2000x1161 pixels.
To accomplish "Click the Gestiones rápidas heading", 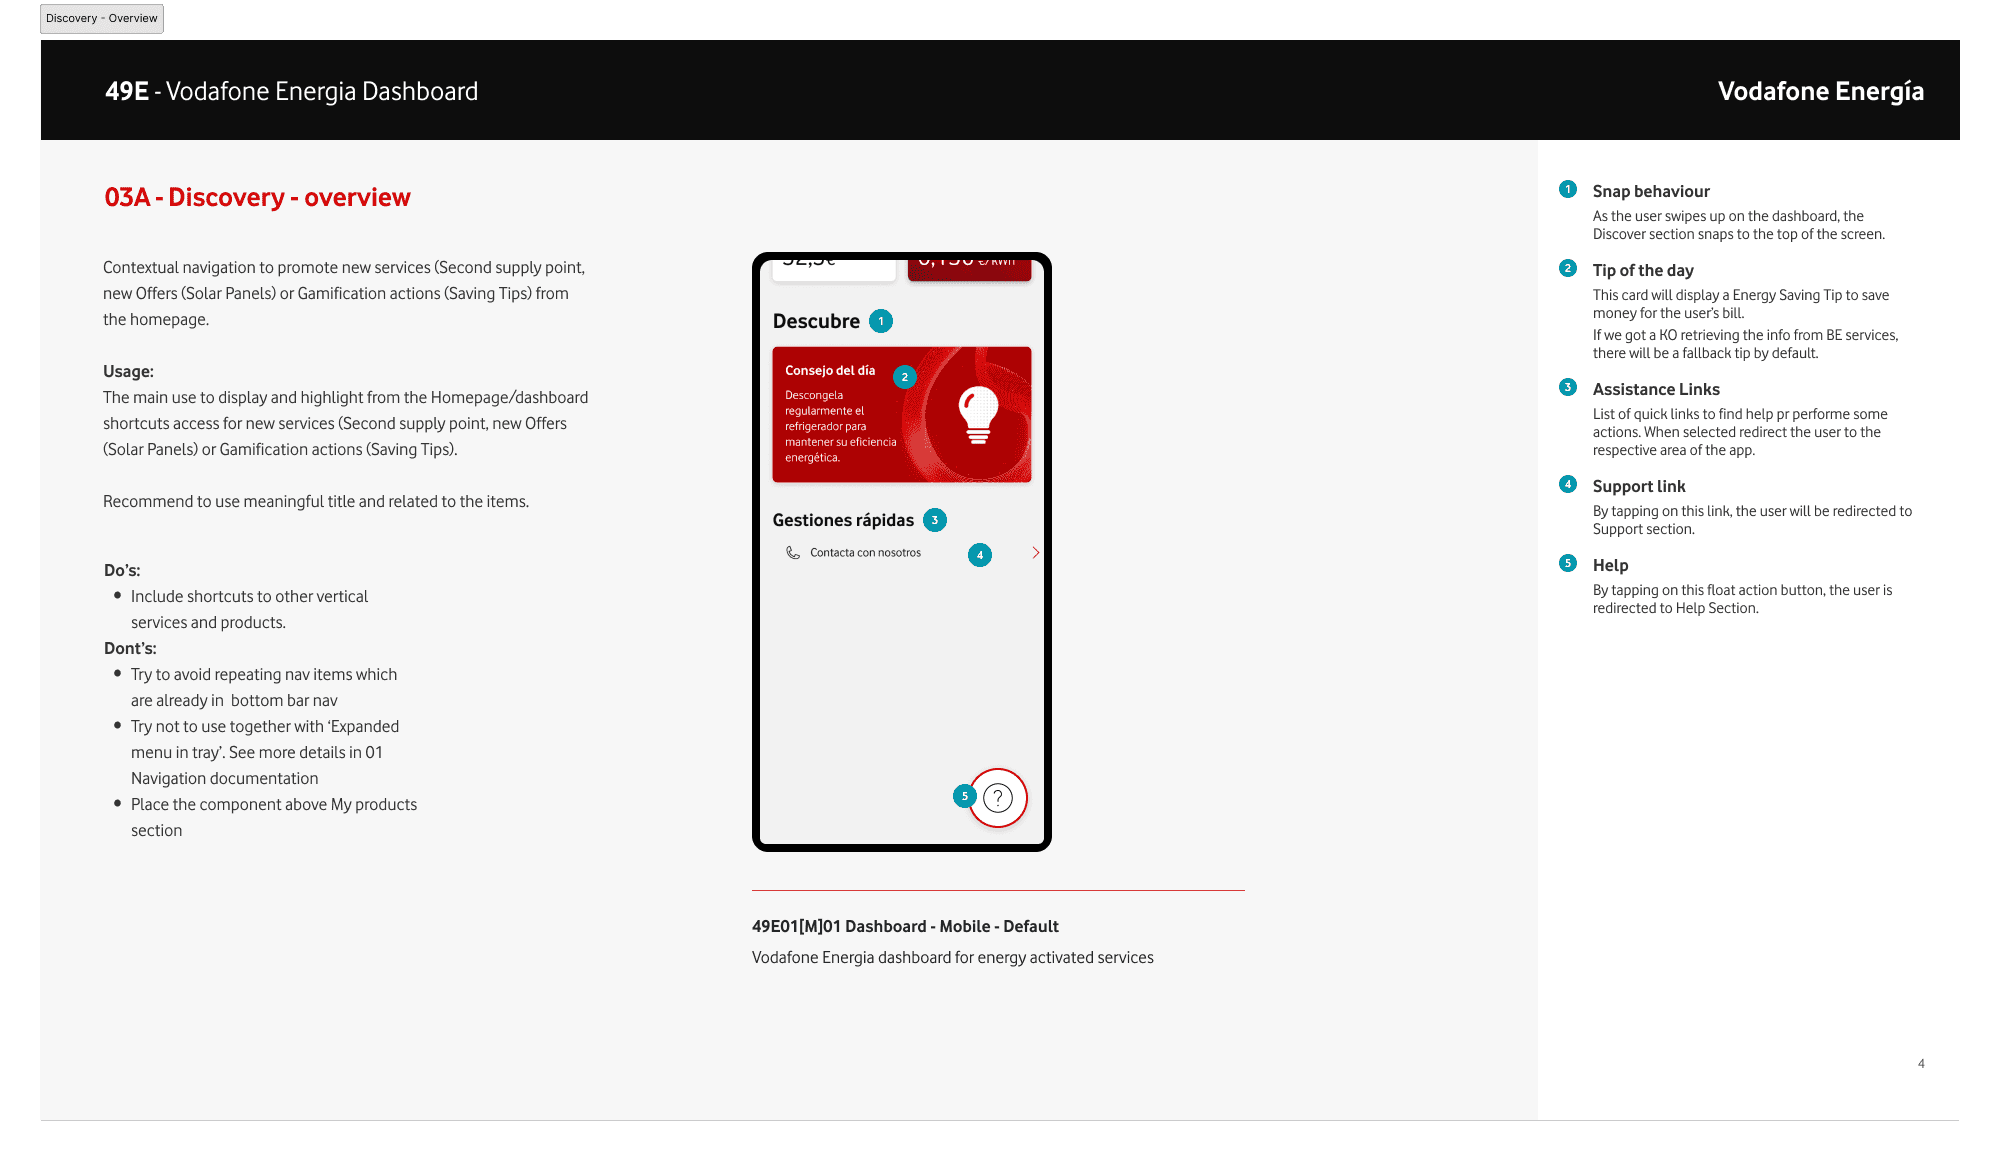I will [x=843, y=520].
